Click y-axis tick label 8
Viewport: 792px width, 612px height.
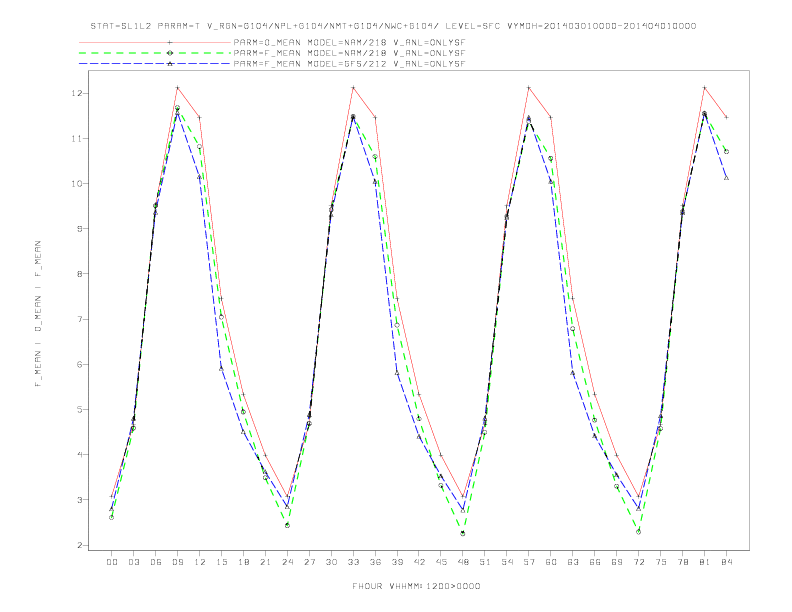point(80,274)
